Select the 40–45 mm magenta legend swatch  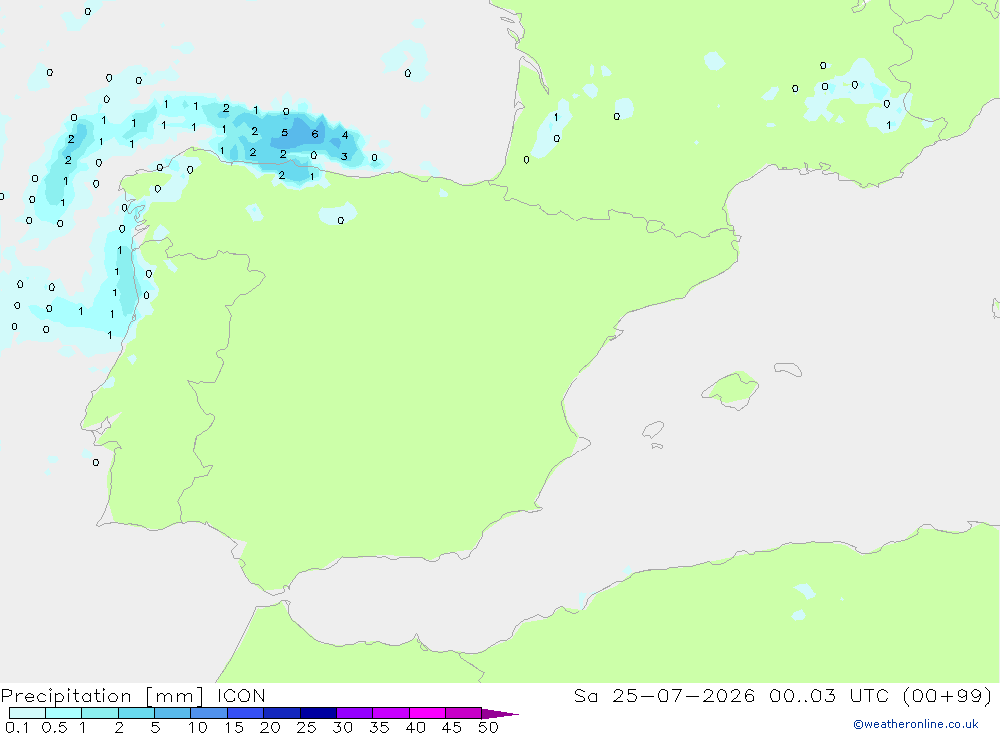coord(427,713)
